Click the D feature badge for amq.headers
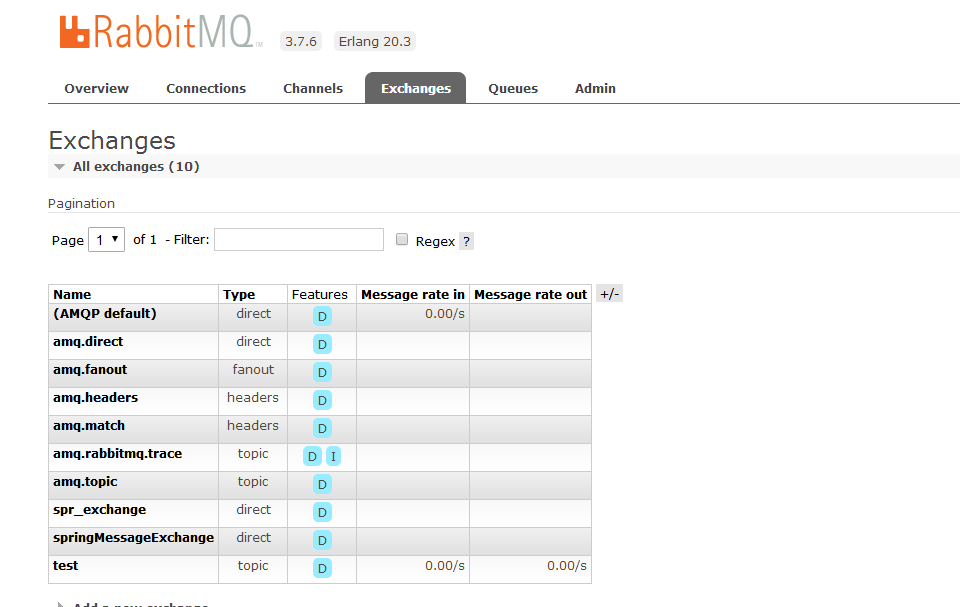Image resolution: width=960 pixels, height=607 pixels. [322, 401]
